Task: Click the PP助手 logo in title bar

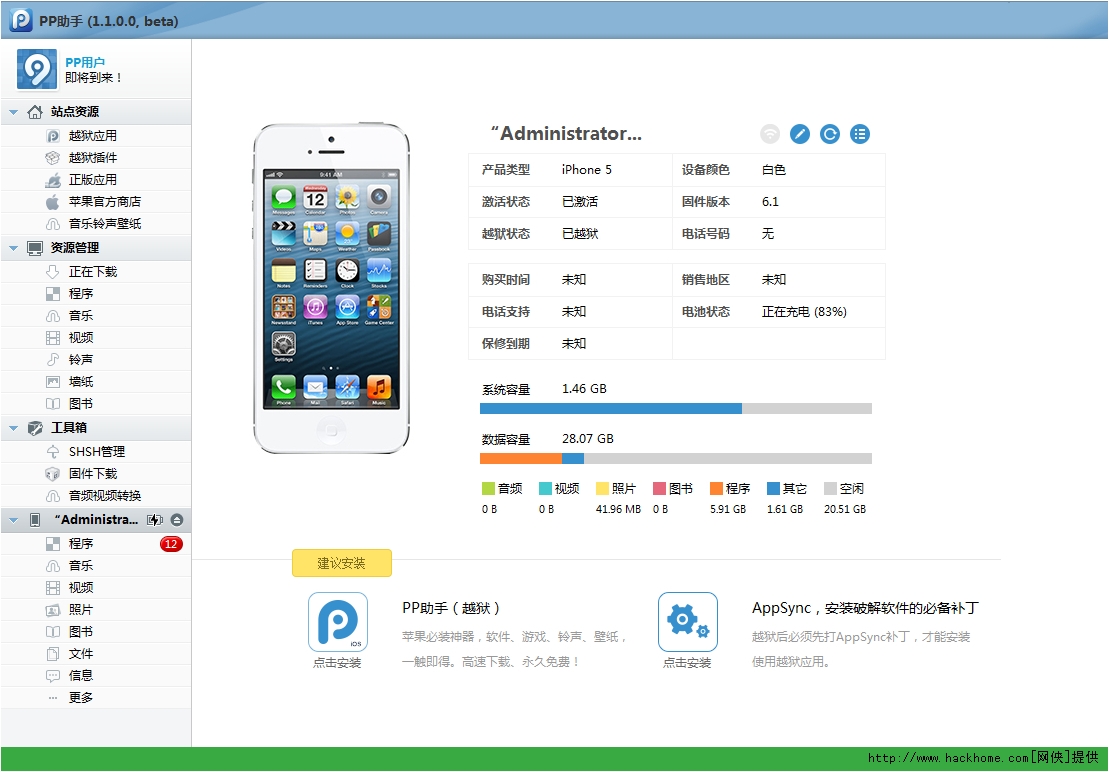Action: coord(21,19)
